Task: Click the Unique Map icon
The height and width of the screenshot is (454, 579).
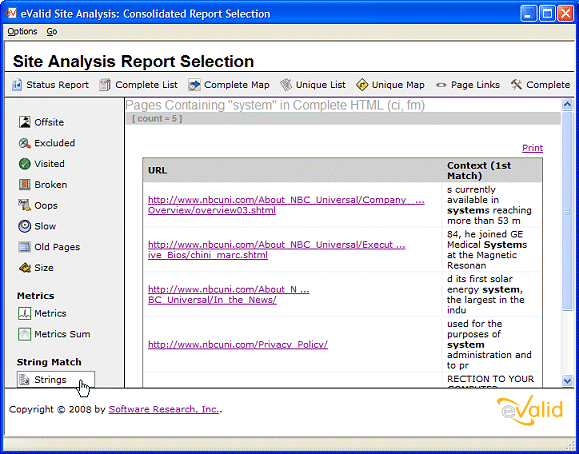Action: 362,85
